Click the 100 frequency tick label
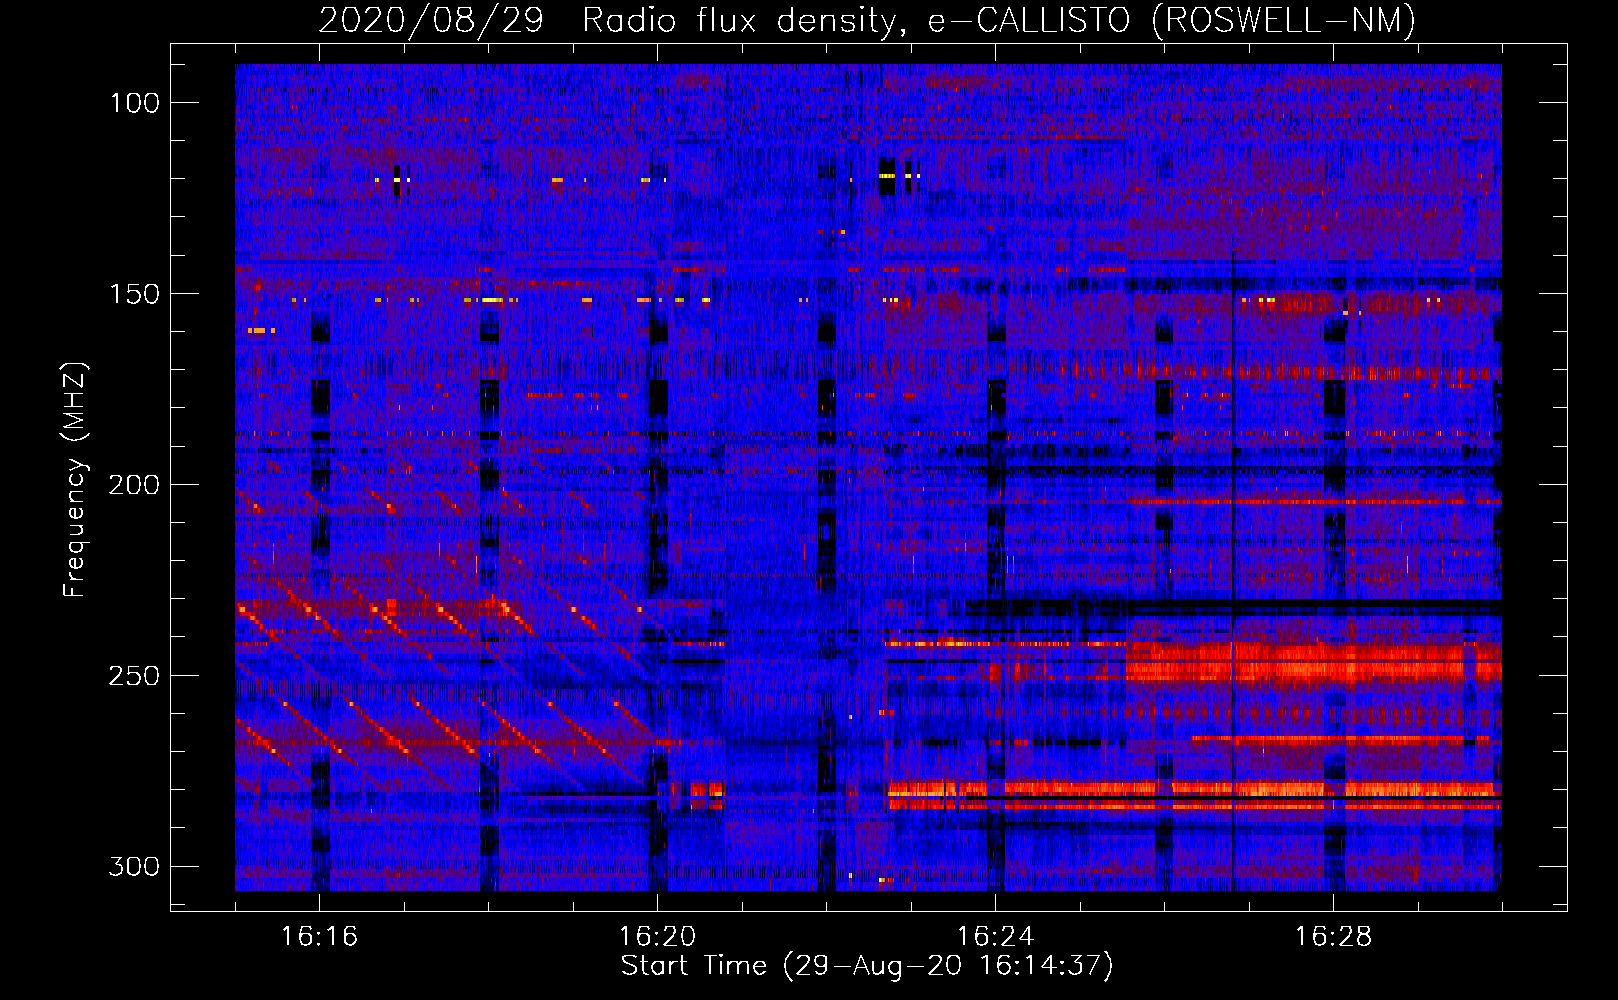 (x=135, y=103)
